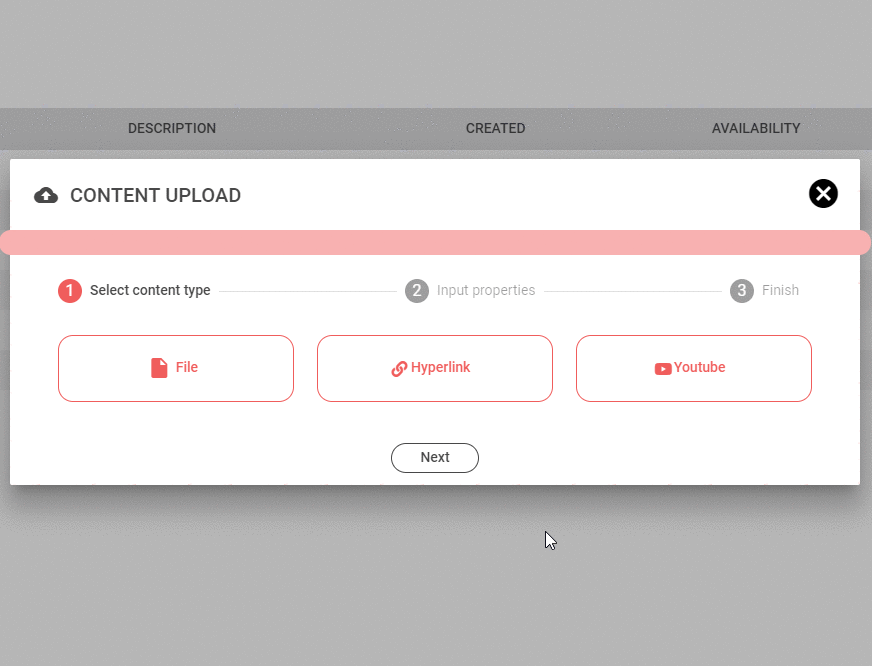Click the "CONTENT UPLOAD" dialog title

(x=155, y=195)
